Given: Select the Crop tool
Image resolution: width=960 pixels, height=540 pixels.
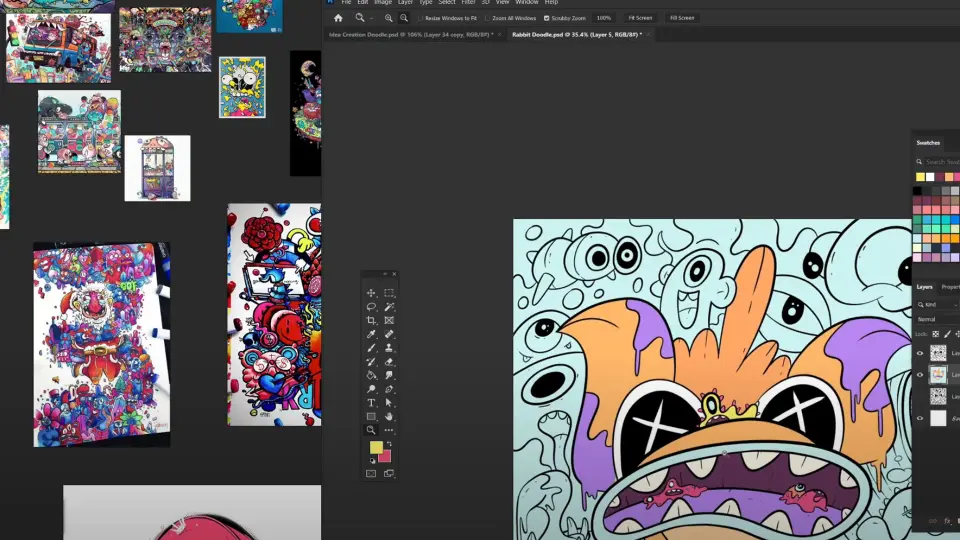Looking at the screenshot, I should (371, 320).
